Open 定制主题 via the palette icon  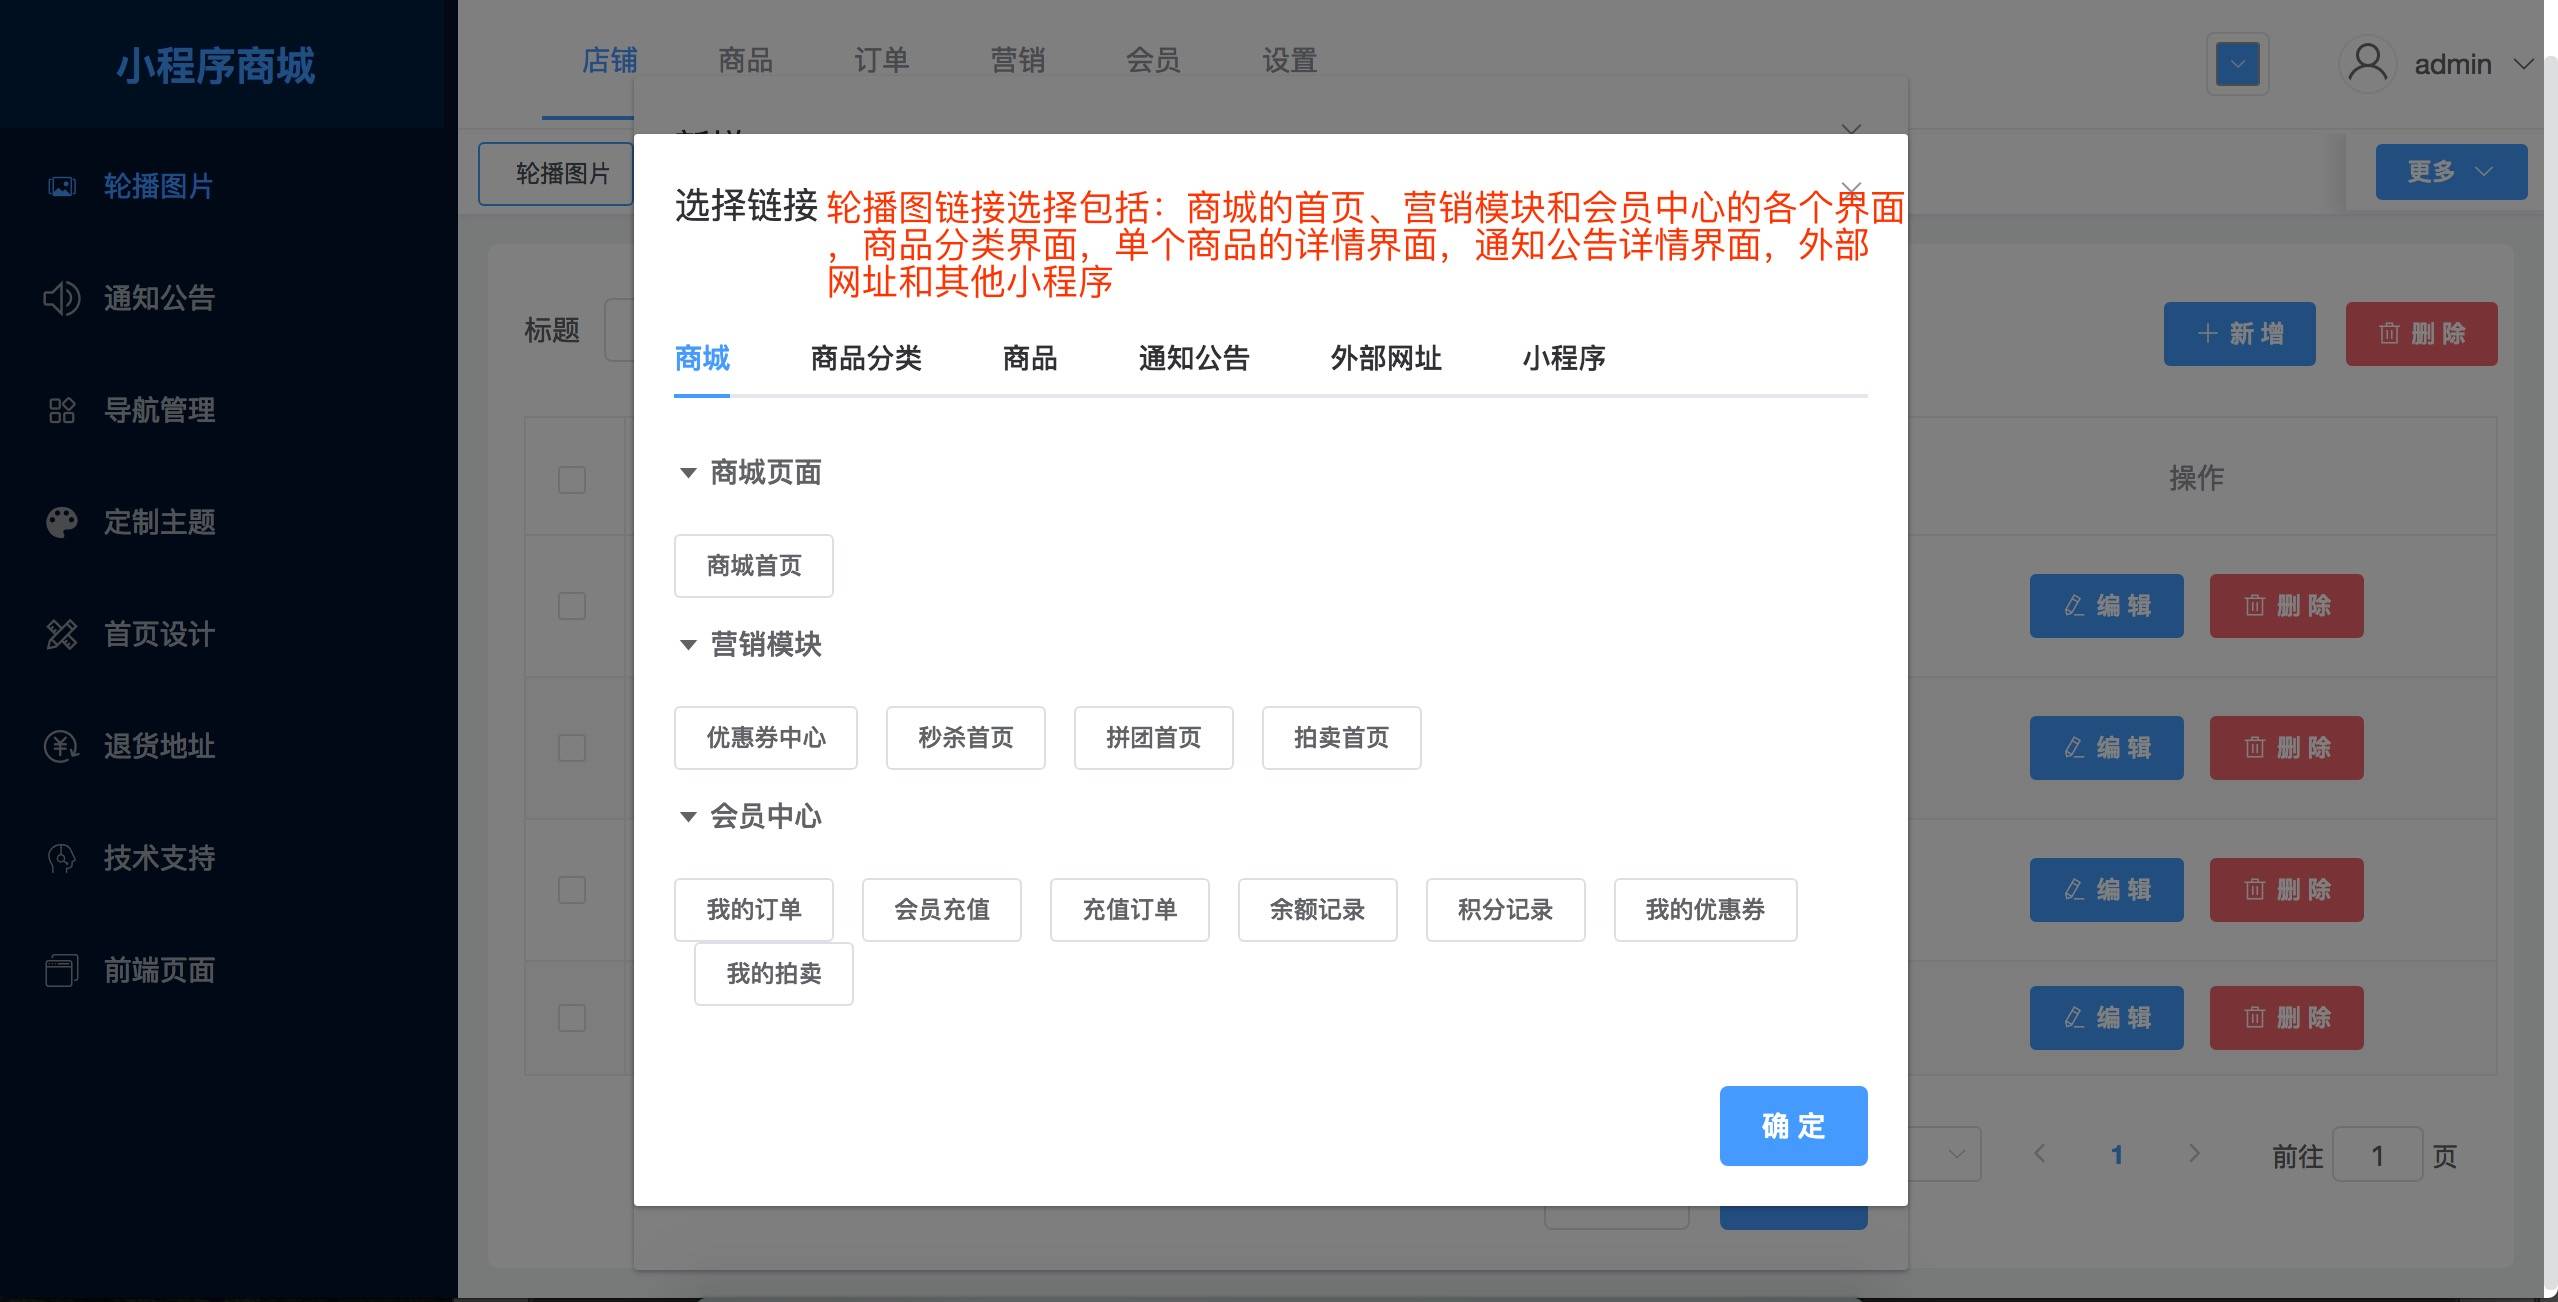click(61, 522)
